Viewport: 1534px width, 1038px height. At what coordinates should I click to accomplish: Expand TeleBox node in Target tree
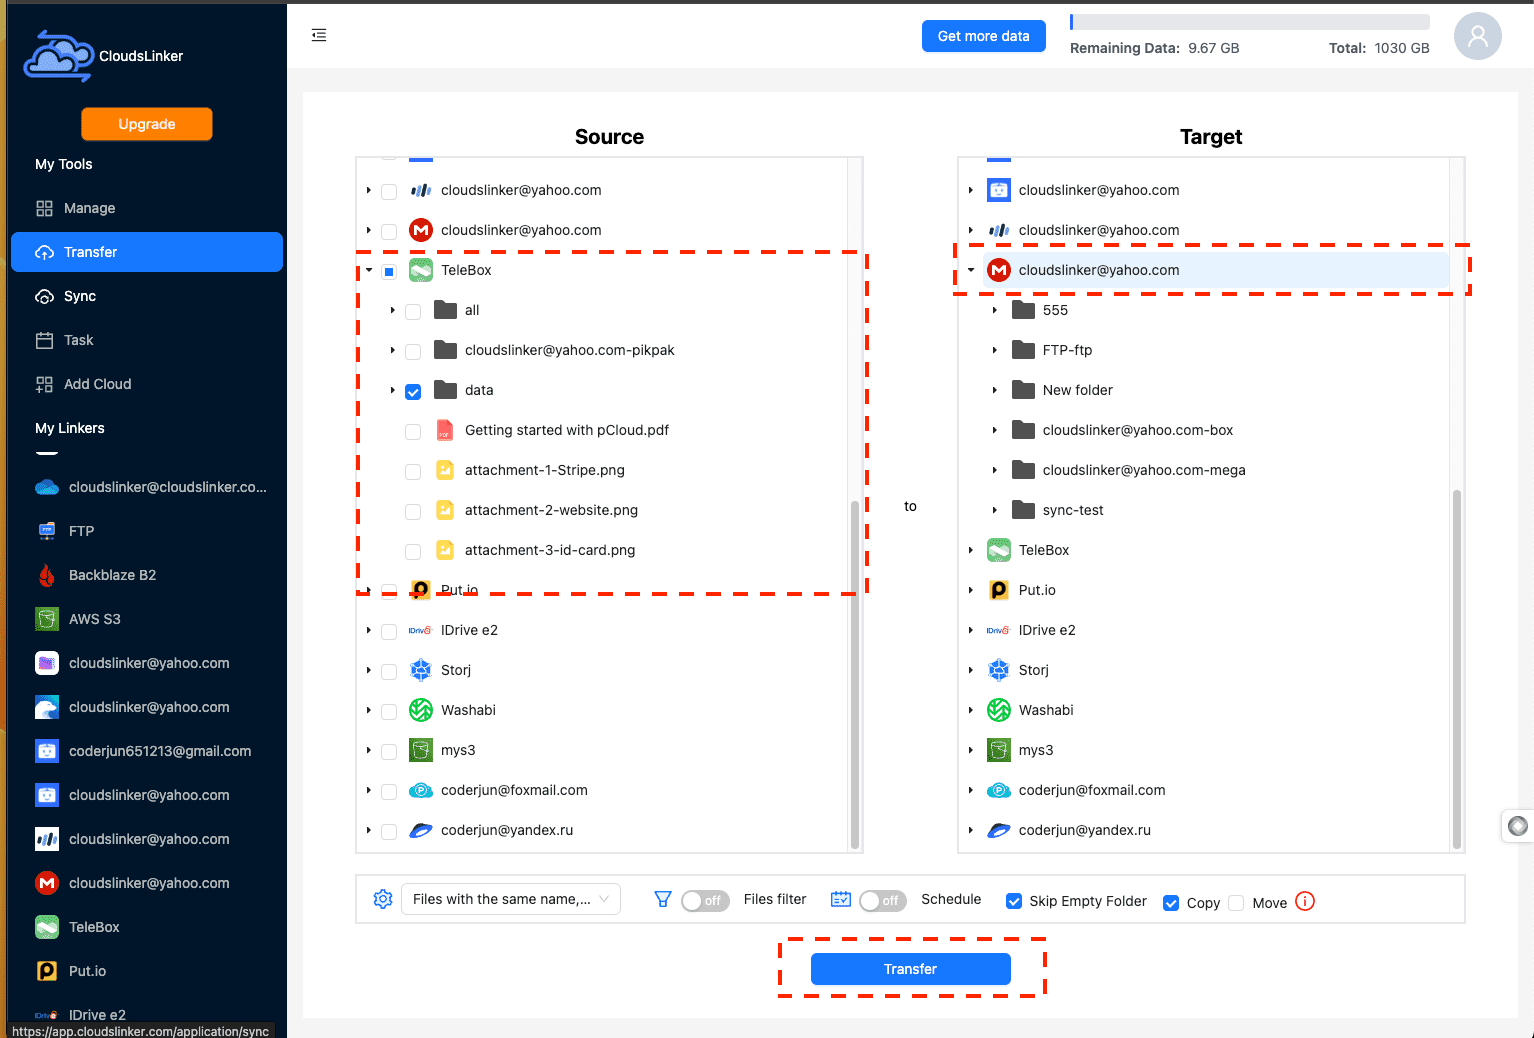(971, 550)
